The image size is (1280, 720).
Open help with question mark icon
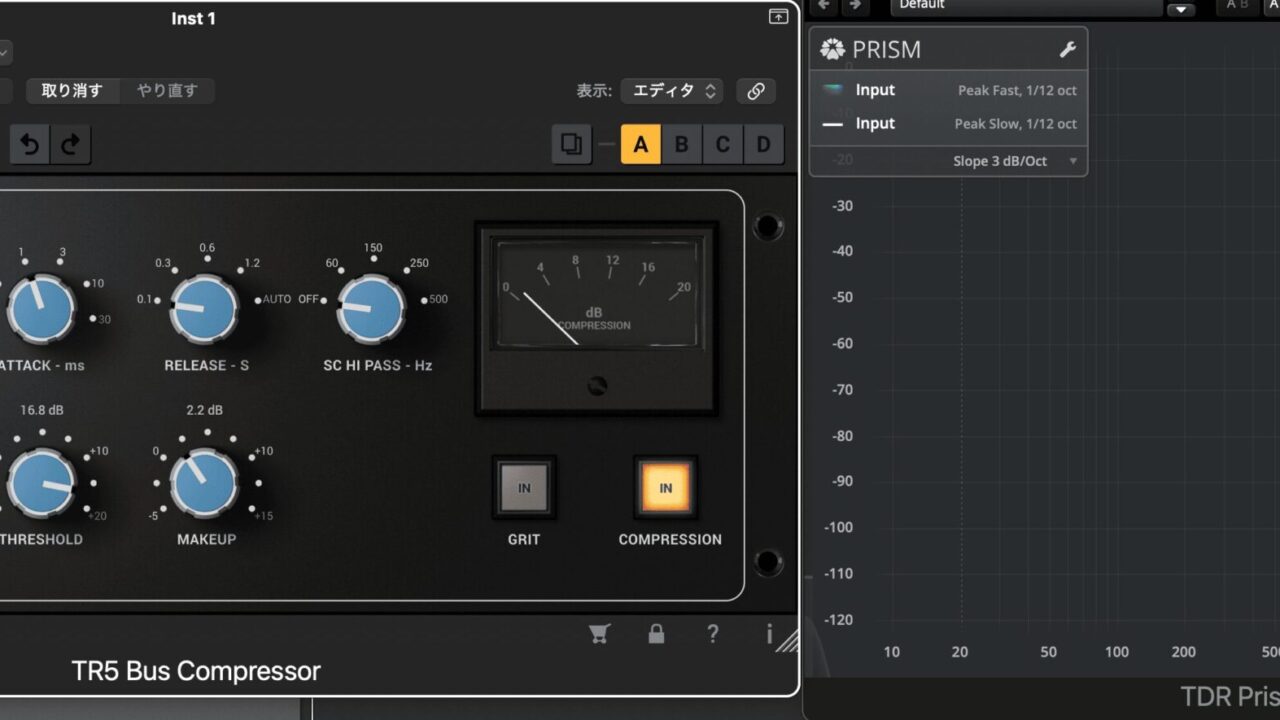tap(712, 633)
